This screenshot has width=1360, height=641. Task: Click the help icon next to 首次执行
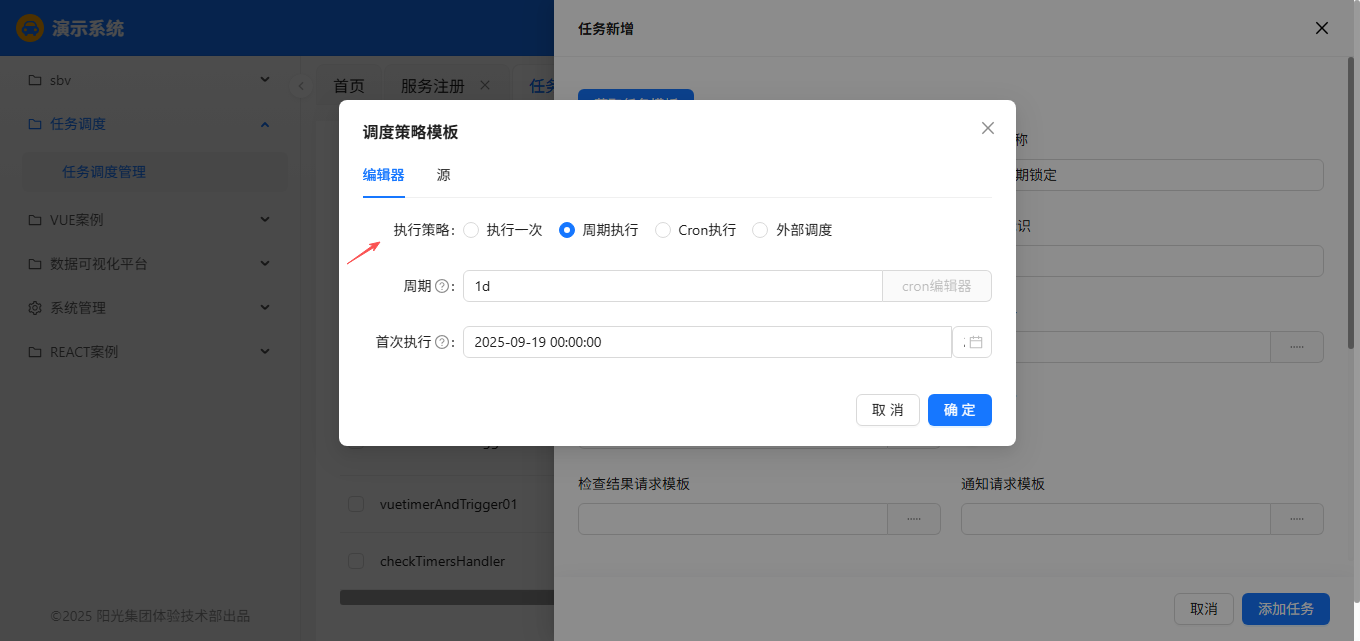[442, 342]
